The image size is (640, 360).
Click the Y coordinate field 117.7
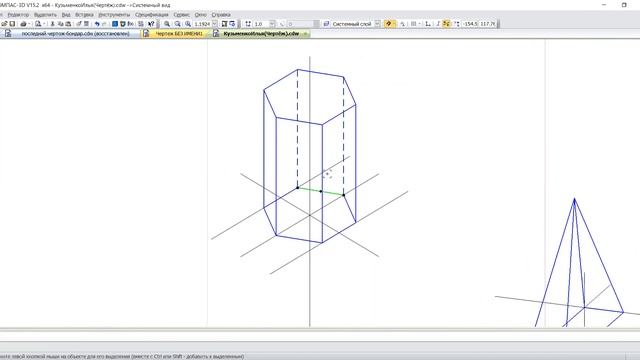487,24
